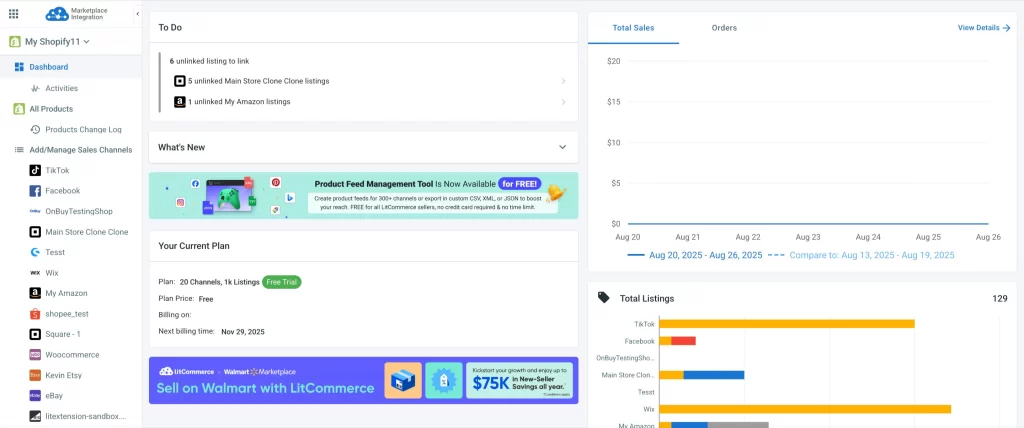Open the apps grid icon

[x=13, y=14]
